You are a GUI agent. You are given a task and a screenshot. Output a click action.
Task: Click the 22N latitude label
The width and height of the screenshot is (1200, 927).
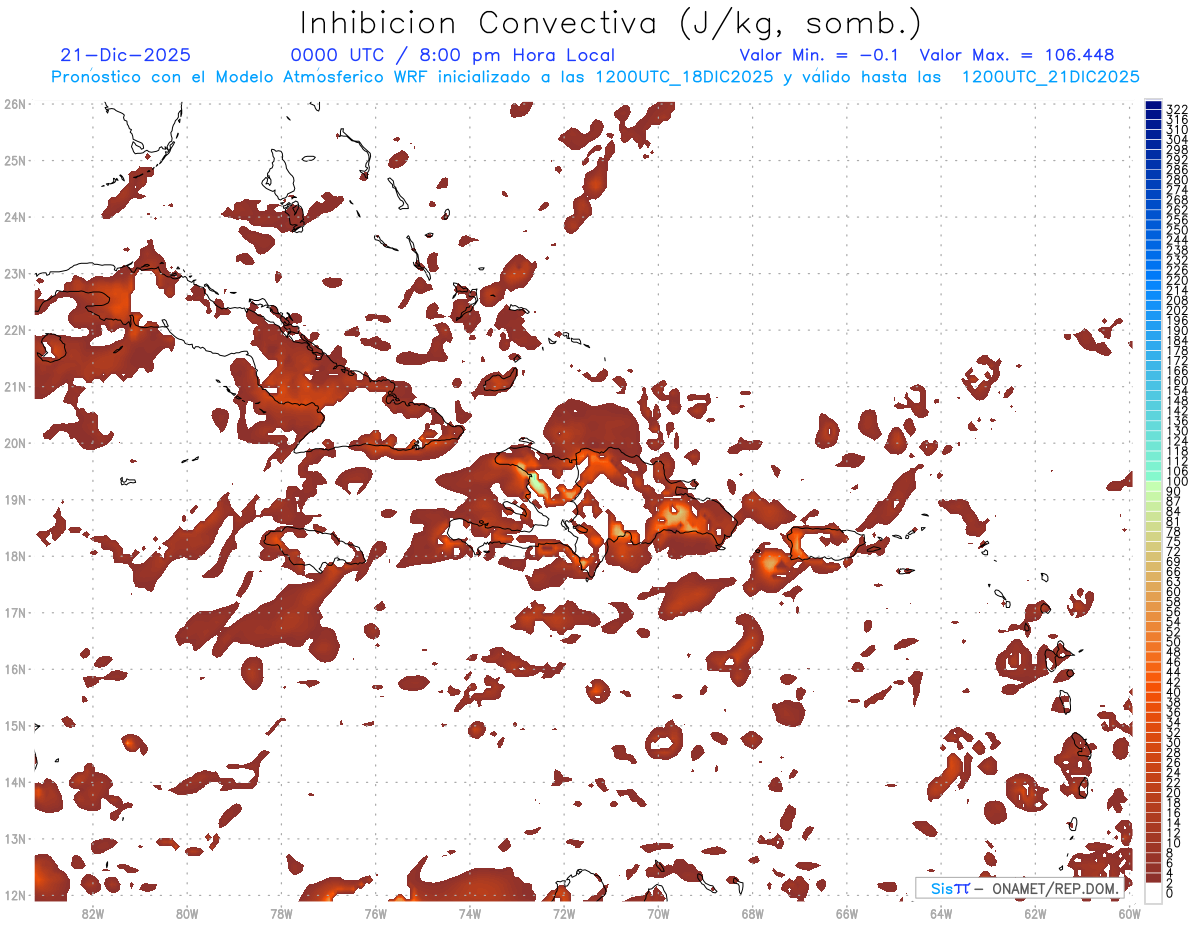[14, 330]
